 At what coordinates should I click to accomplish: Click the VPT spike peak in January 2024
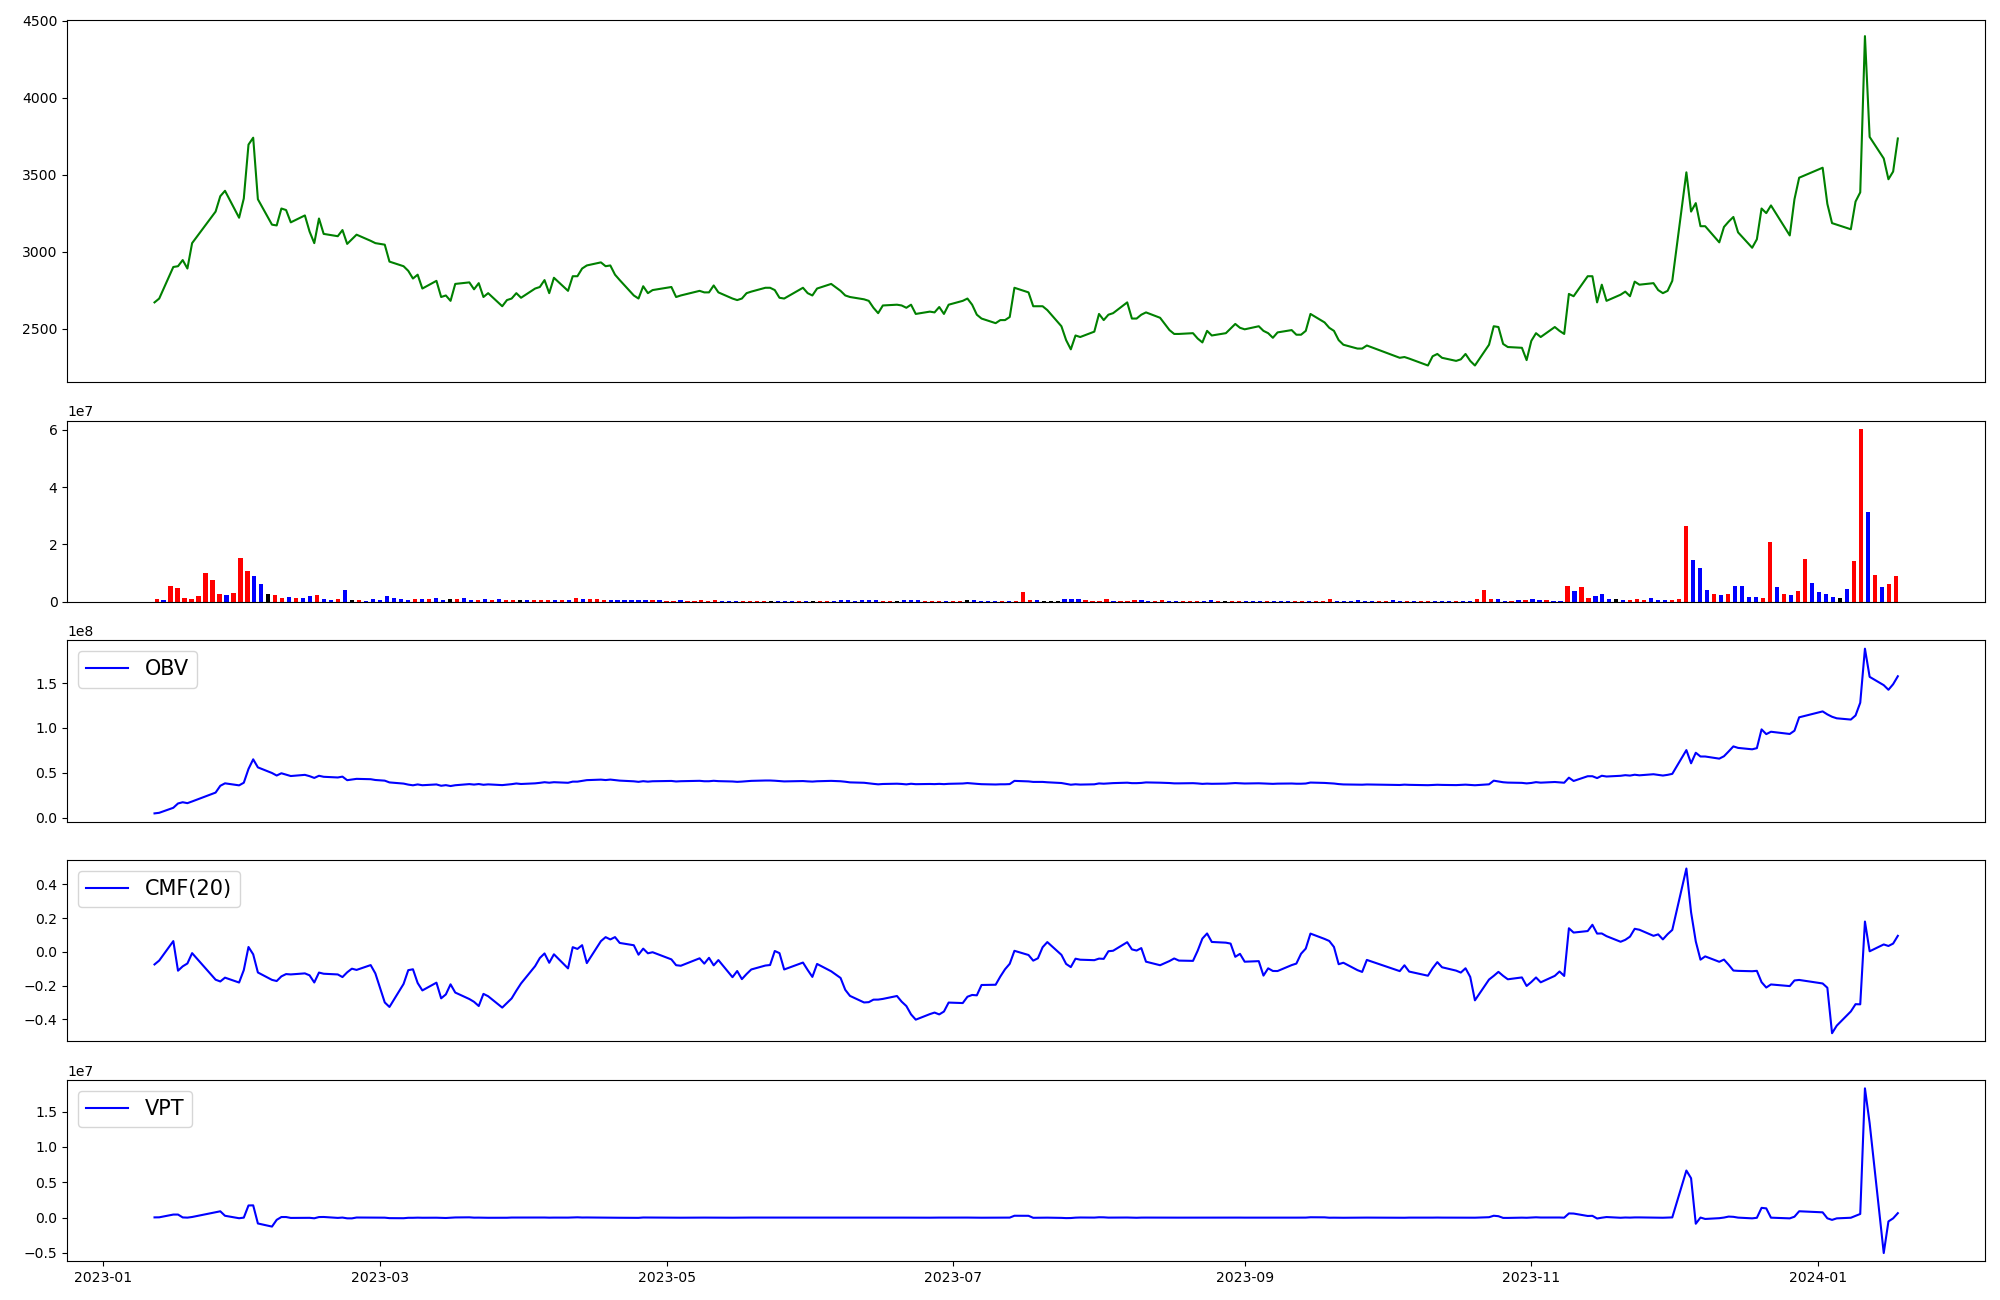point(1864,1089)
